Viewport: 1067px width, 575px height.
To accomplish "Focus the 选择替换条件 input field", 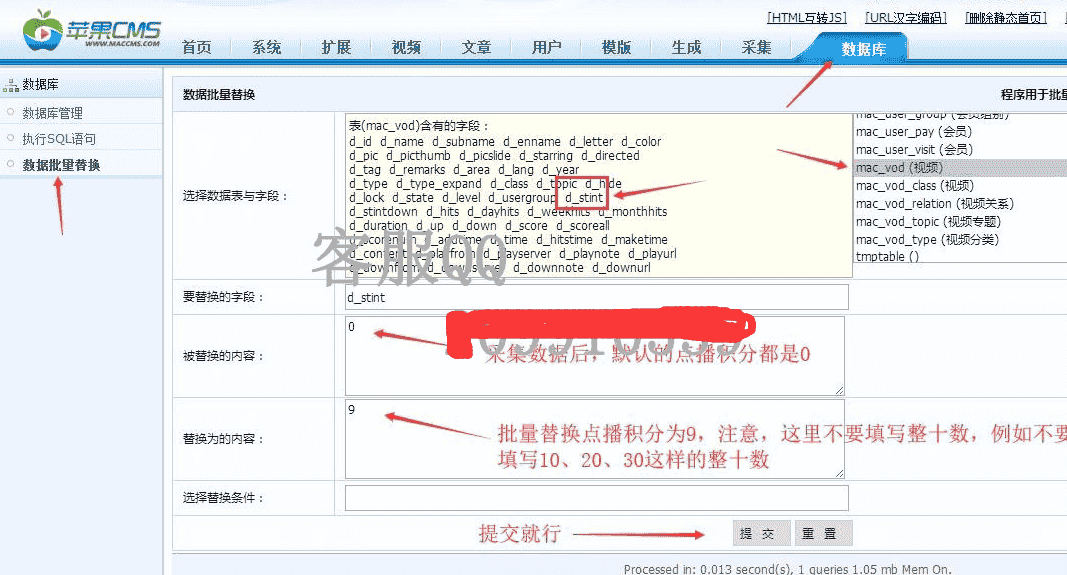I will [x=596, y=498].
